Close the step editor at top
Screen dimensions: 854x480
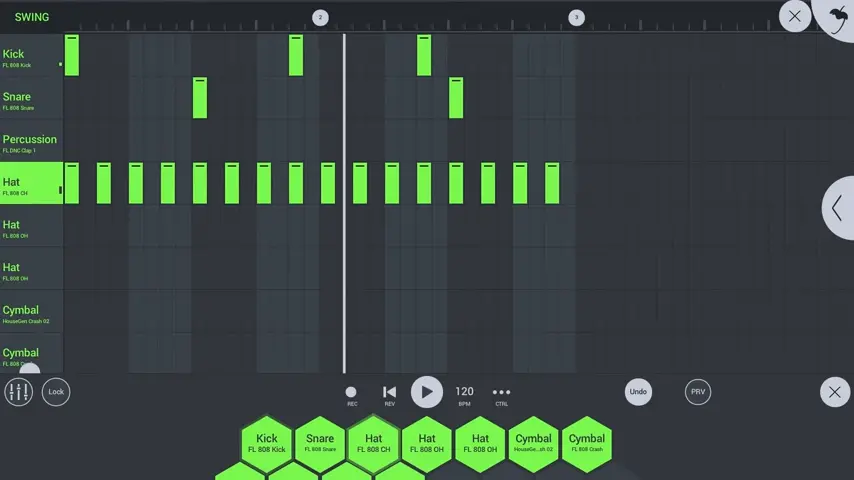click(795, 16)
